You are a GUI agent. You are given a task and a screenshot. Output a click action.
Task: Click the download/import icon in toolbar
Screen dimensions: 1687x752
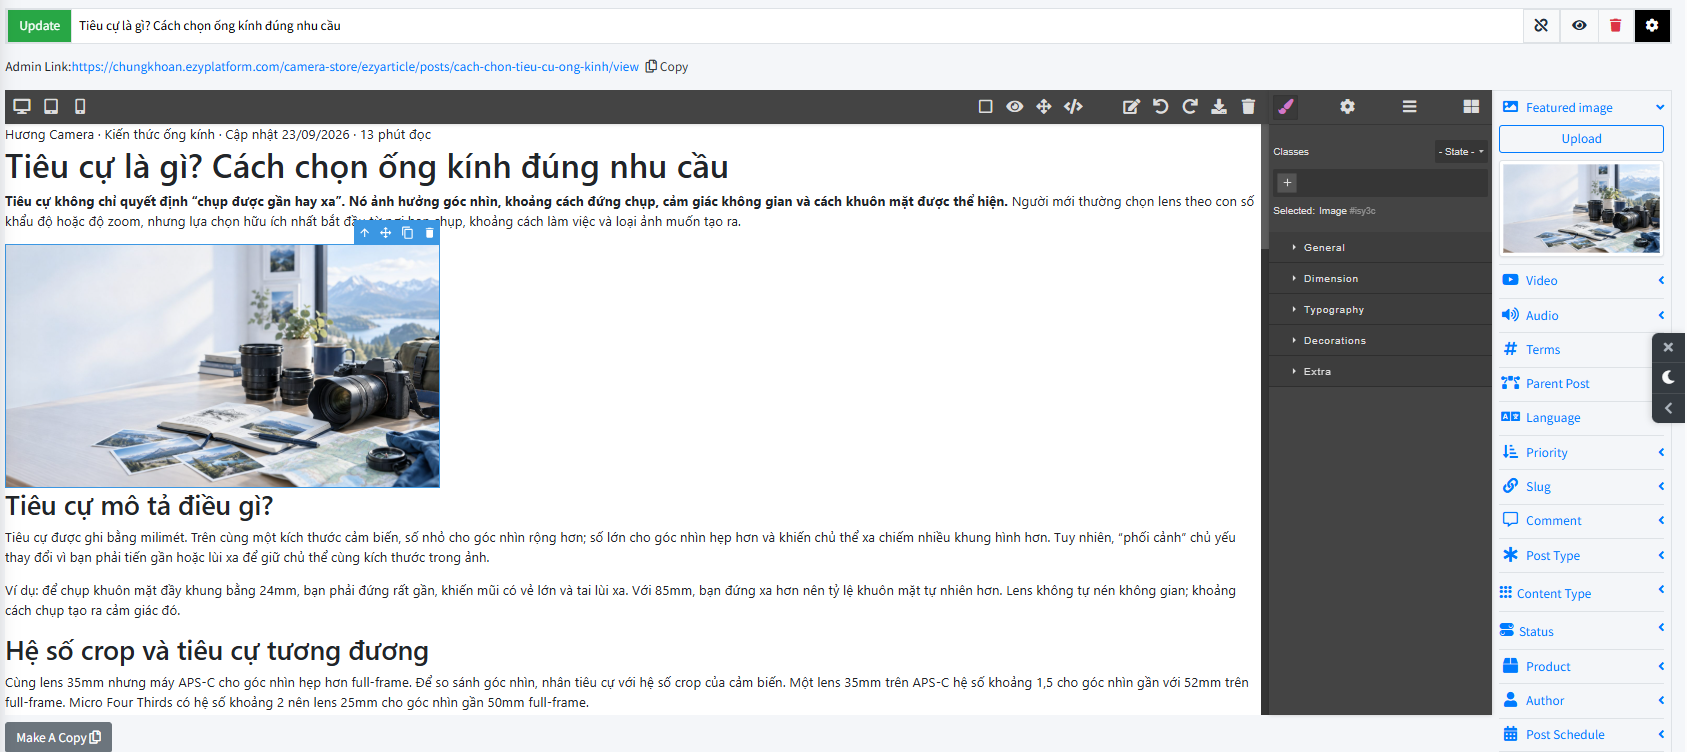tap(1219, 106)
